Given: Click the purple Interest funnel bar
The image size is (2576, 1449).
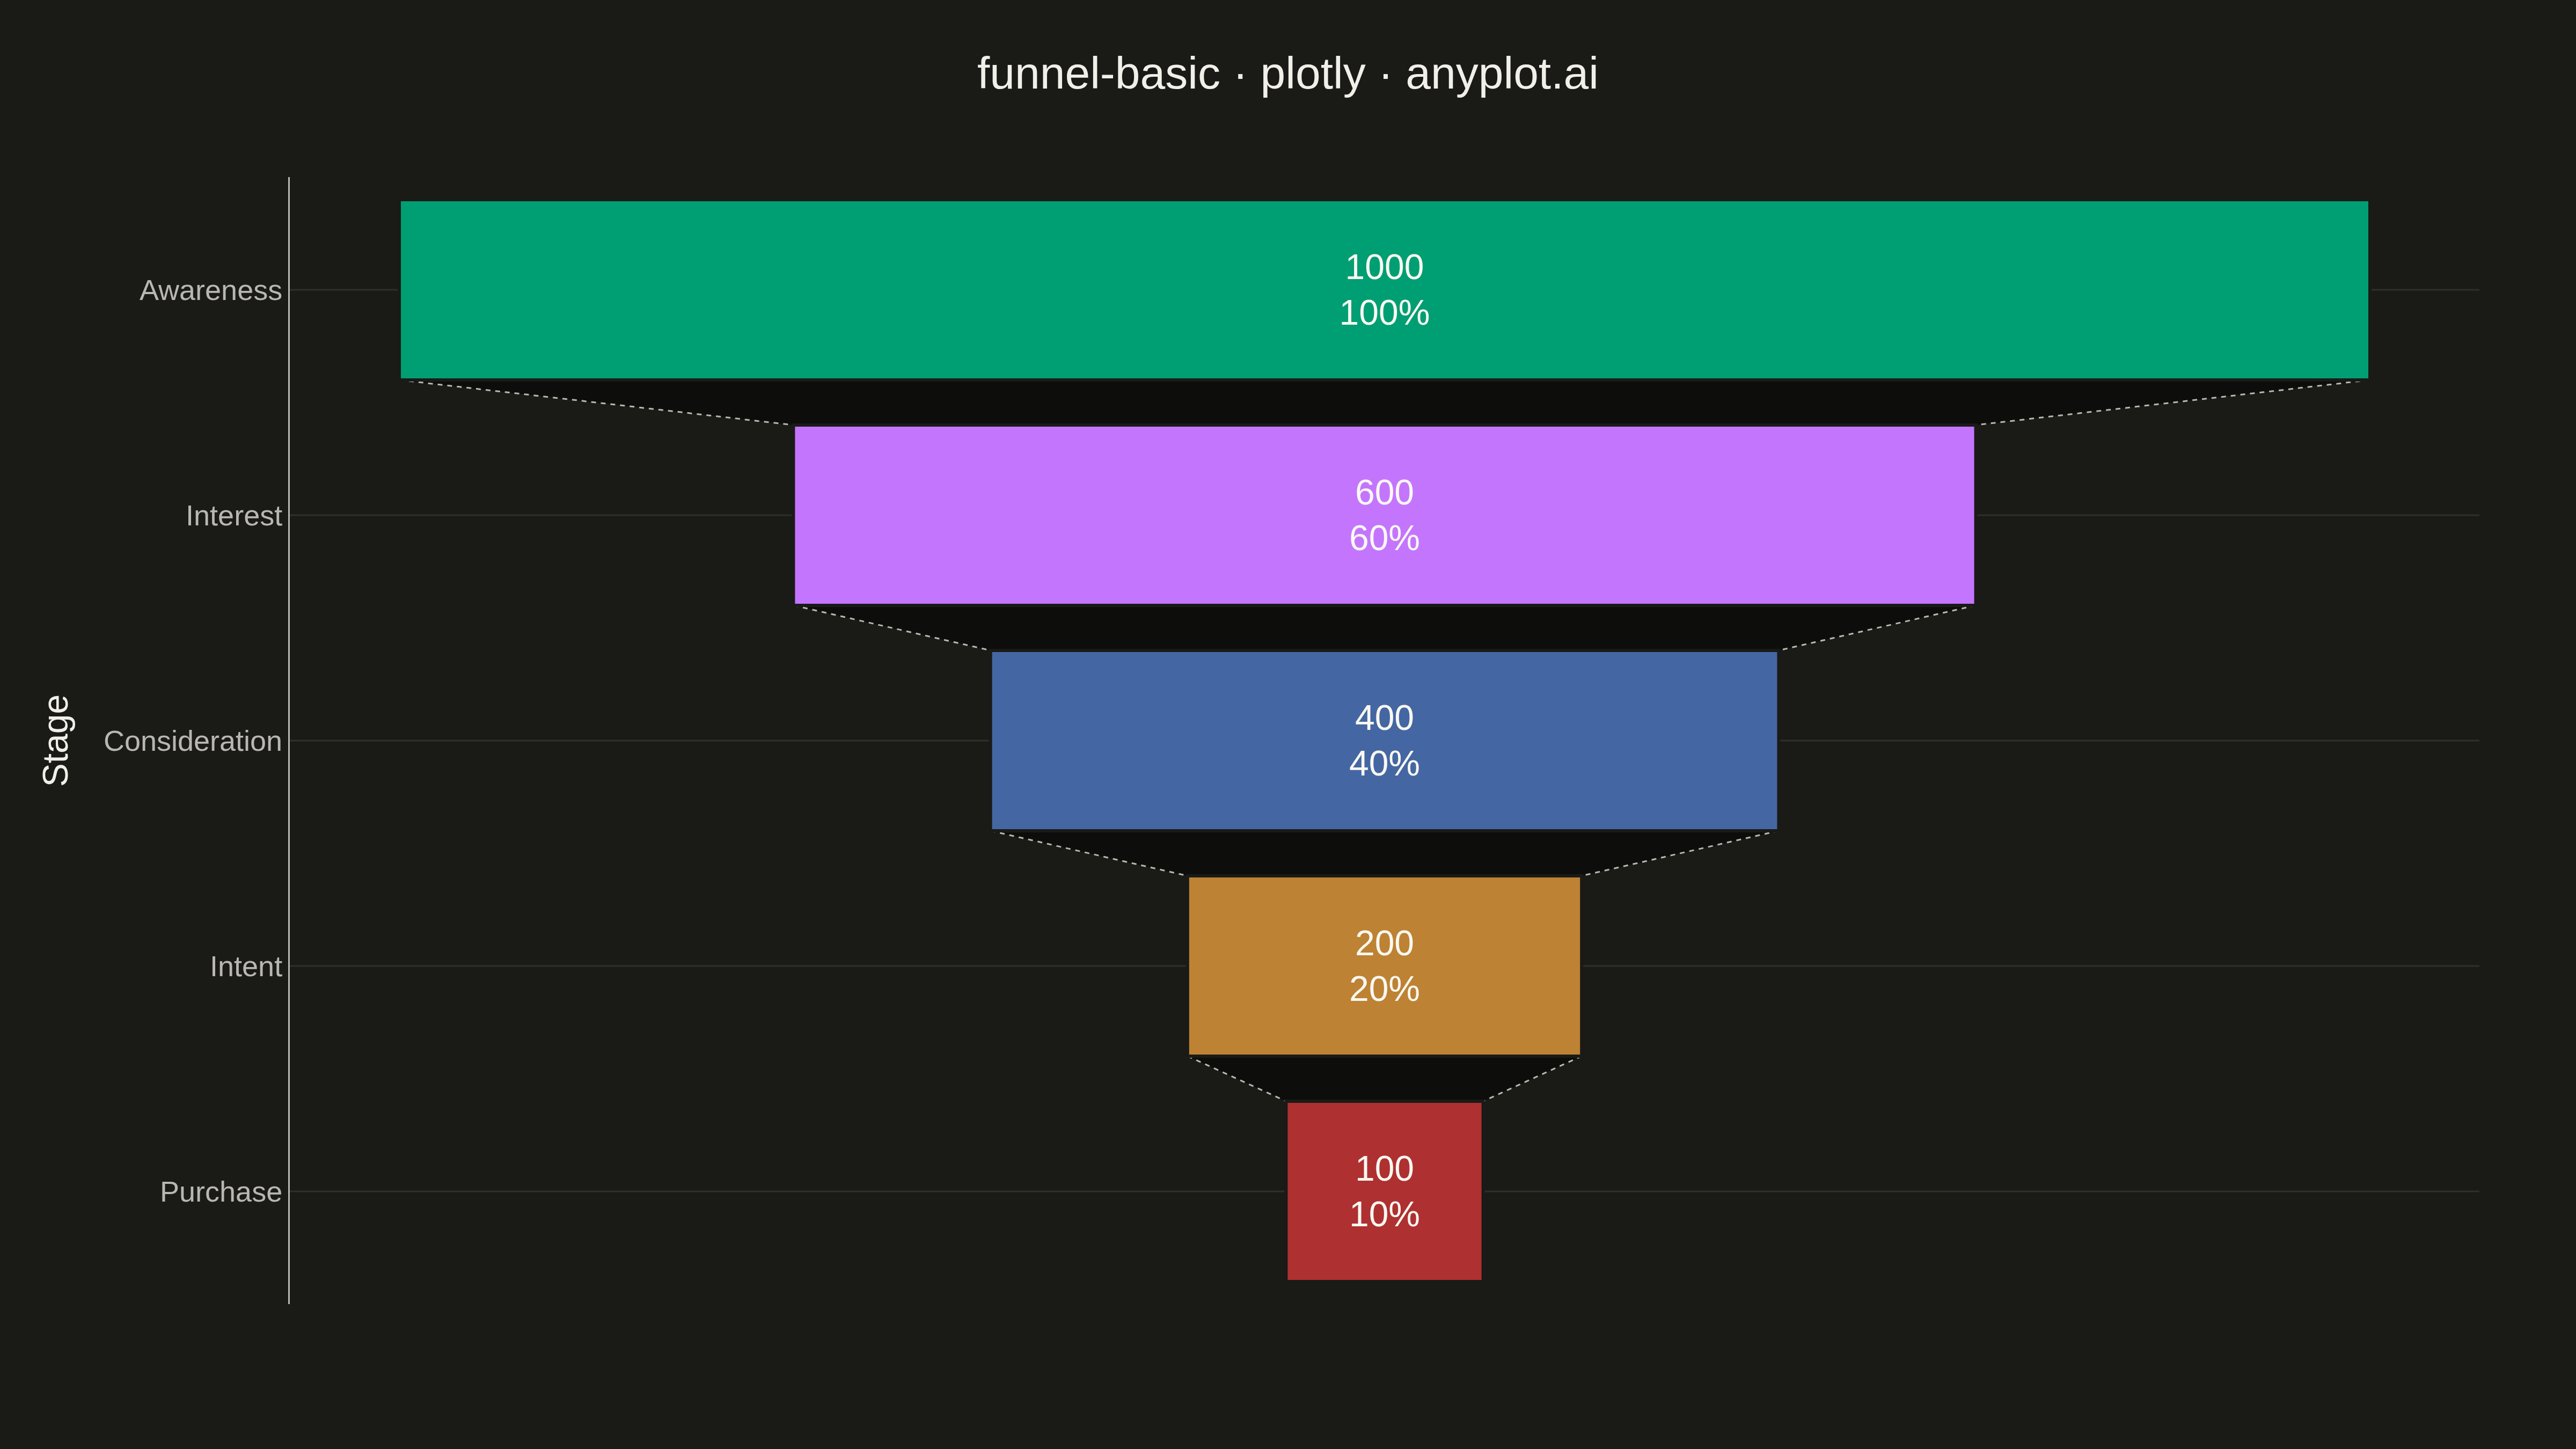Looking at the screenshot, I should (1384, 515).
